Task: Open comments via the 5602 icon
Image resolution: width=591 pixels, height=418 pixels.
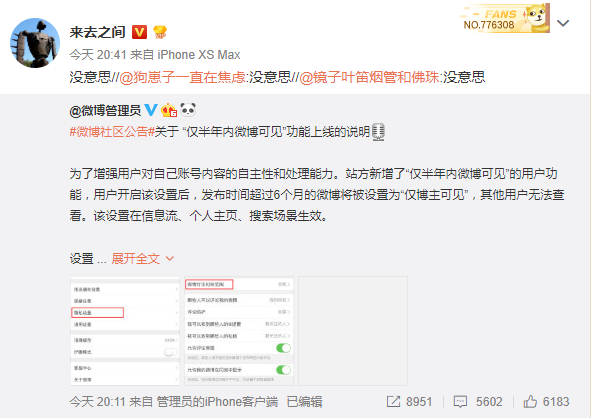Action: (x=460, y=402)
